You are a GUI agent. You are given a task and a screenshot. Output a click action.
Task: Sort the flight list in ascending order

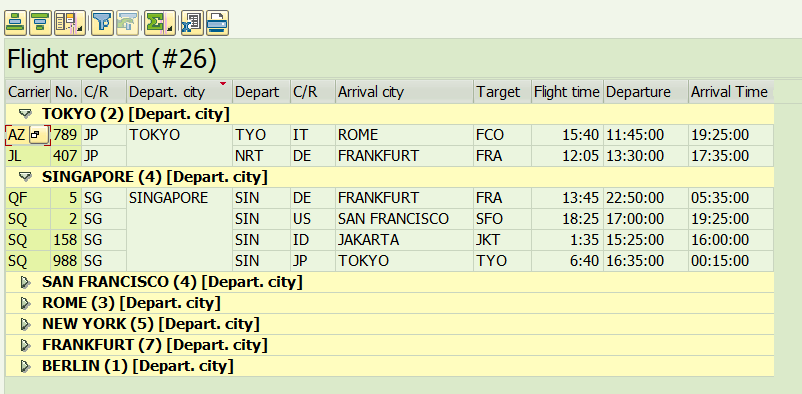click(x=15, y=23)
